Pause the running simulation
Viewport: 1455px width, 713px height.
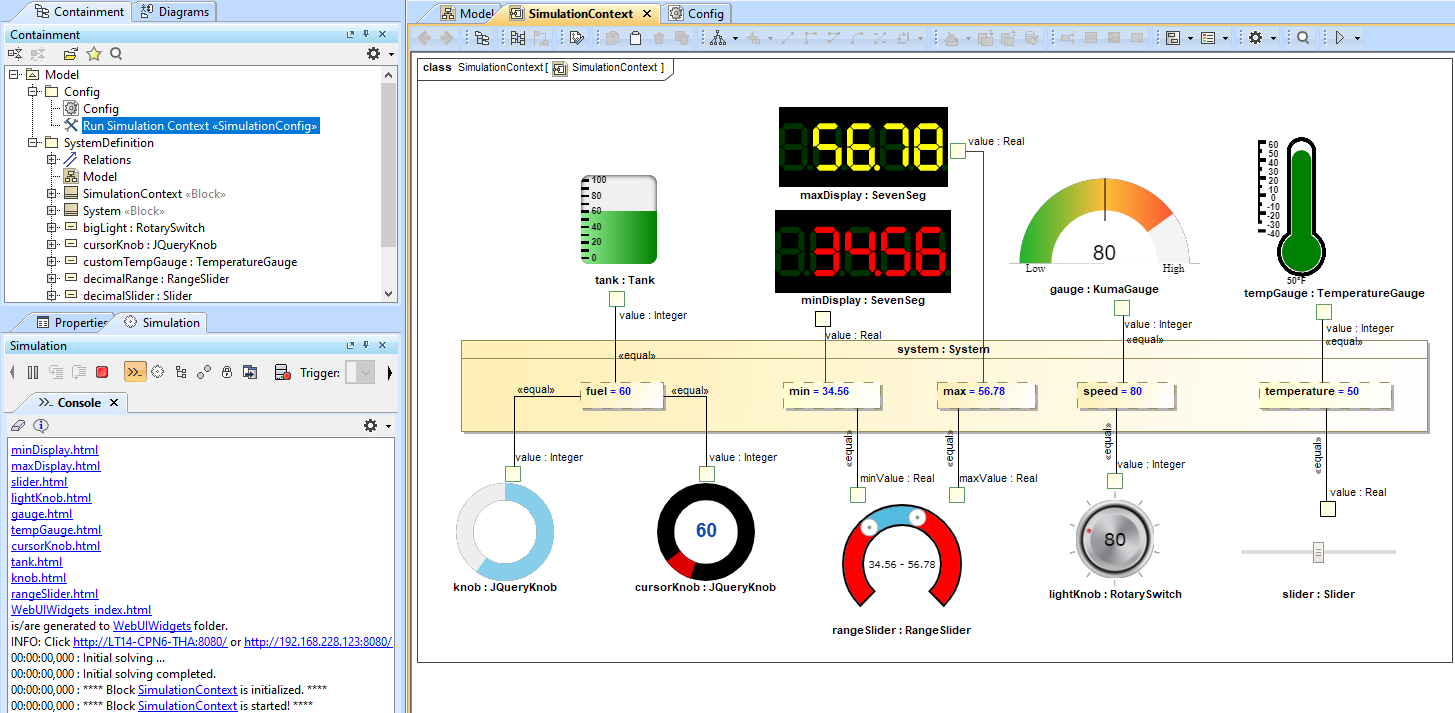(33, 372)
